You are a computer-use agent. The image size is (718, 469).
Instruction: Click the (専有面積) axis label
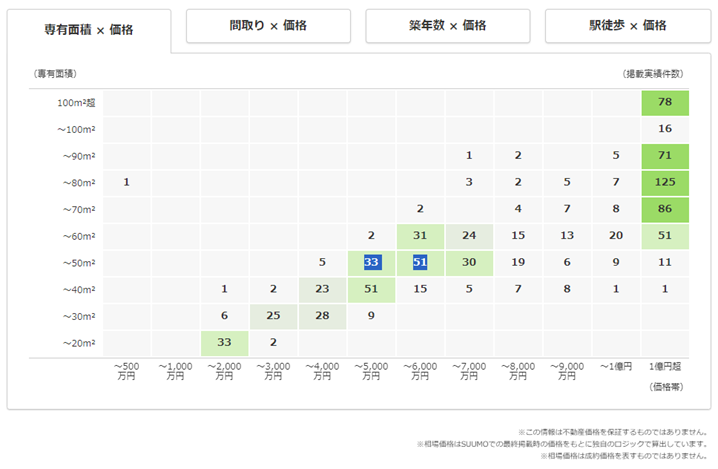pyautogui.click(x=55, y=74)
